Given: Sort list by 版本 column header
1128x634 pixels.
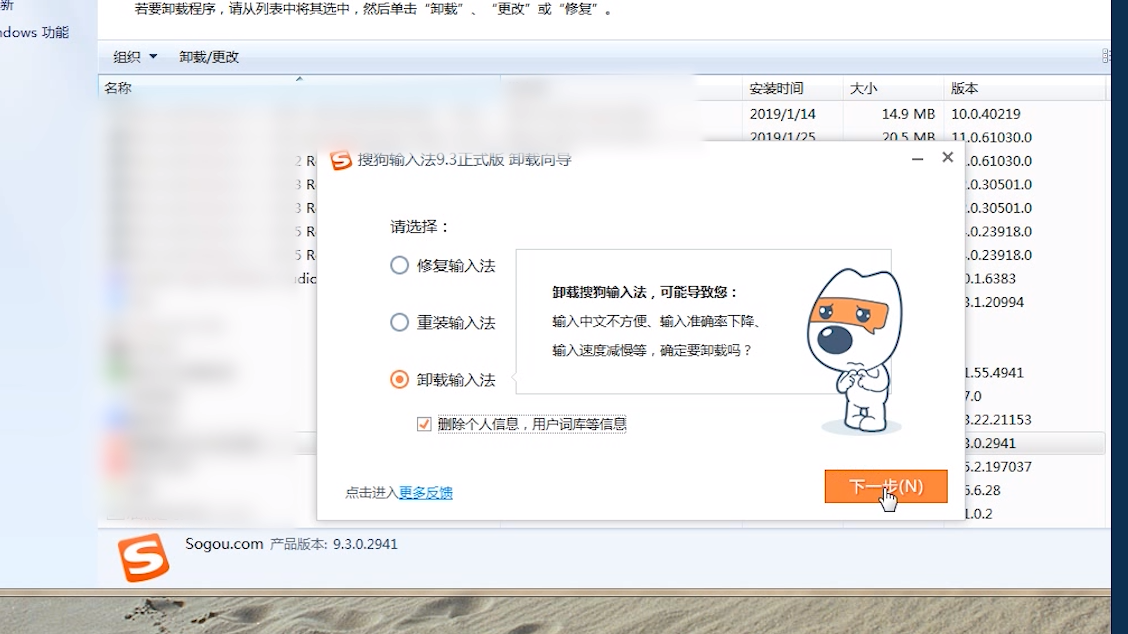Looking at the screenshot, I should pos(1024,89).
